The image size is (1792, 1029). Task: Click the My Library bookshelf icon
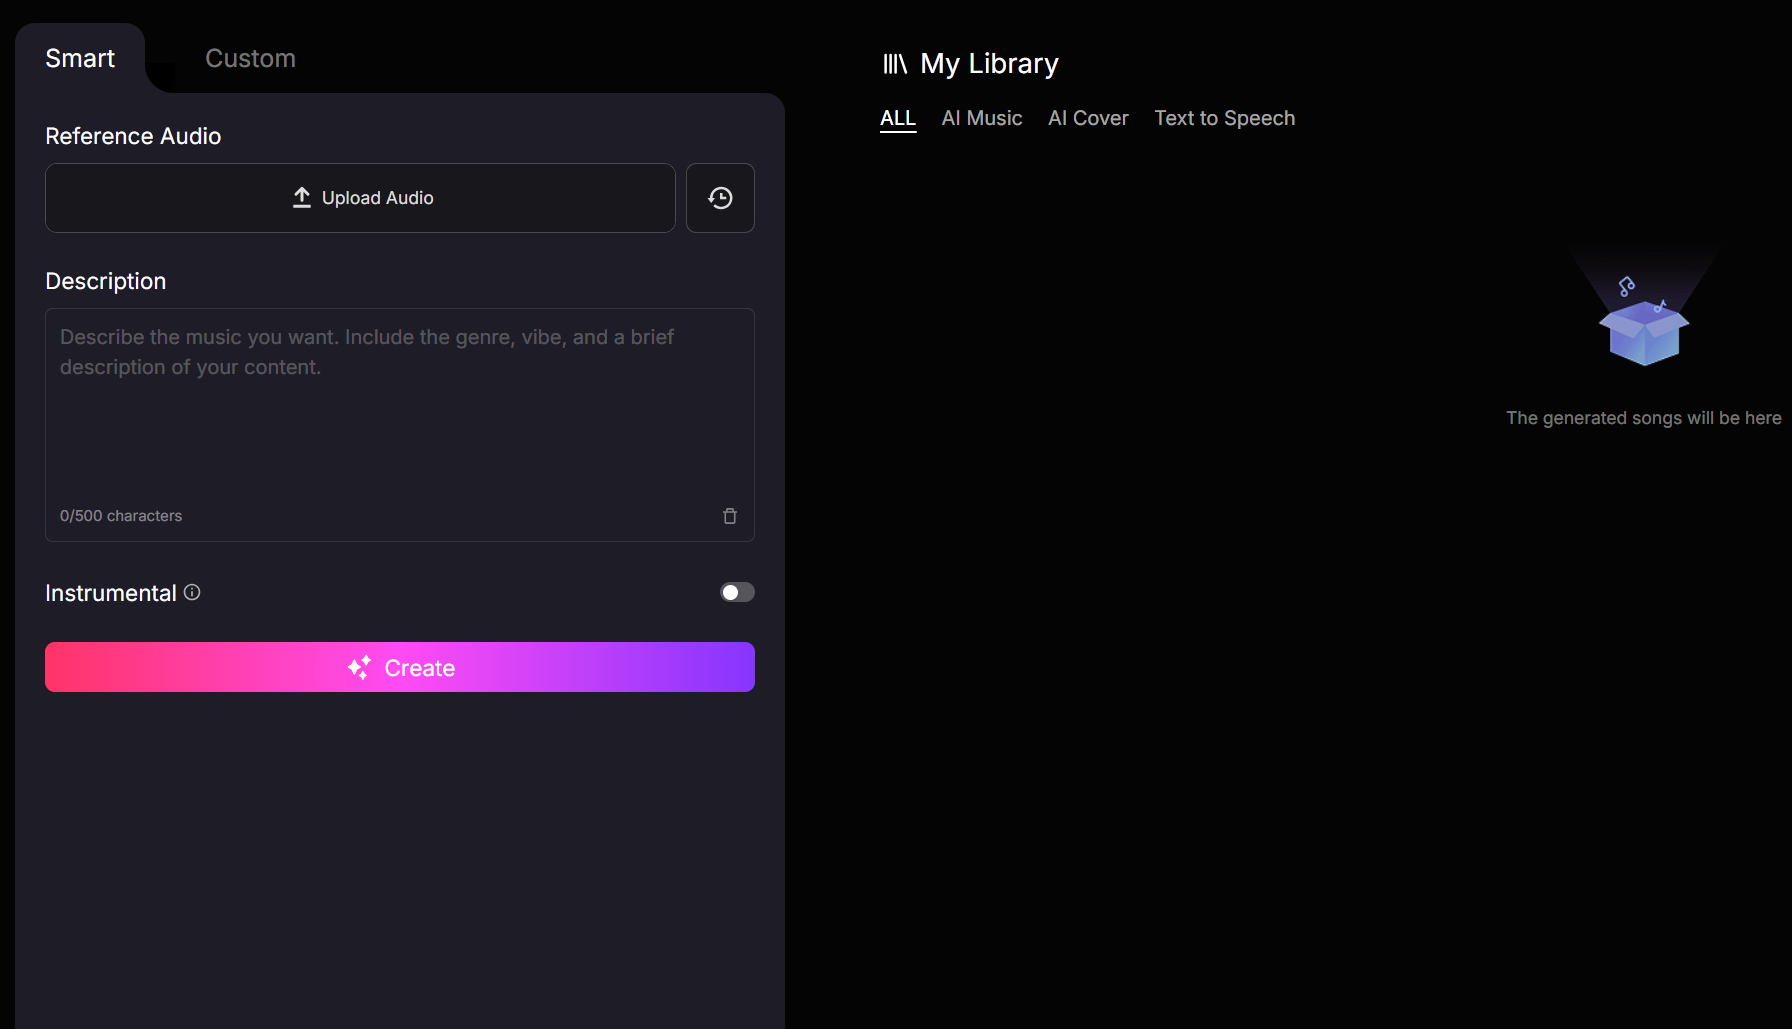pyautogui.click(x=894, y=64)
